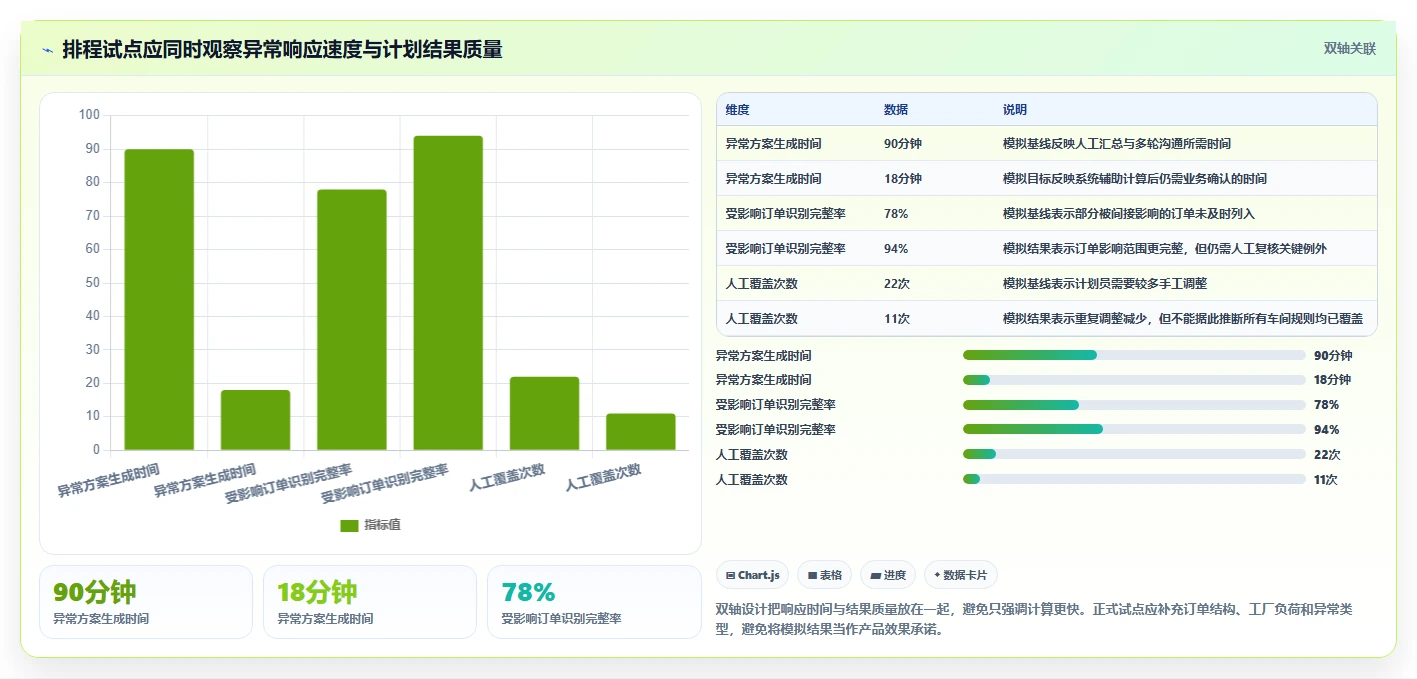The height and width of the screenshot is (679, 1417).
Task: Click the footer paragraph starting 双轴设计
Action: [x=1034, y=619]
